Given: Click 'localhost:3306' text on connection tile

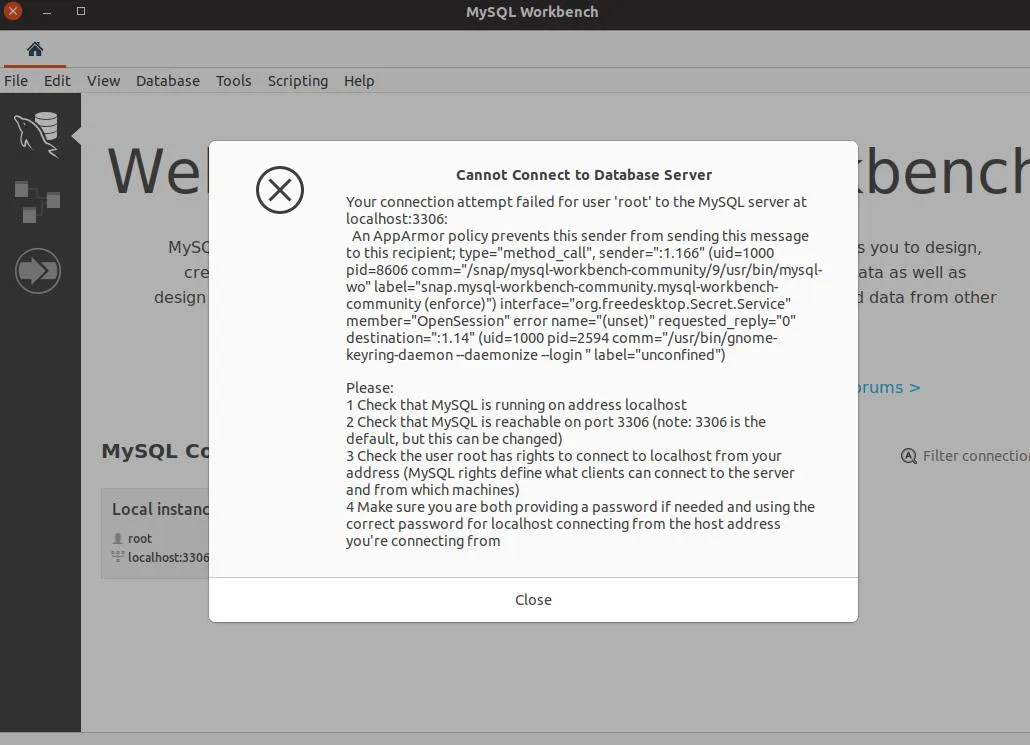Looking at the screenshot, I should (x=168, y=557).
